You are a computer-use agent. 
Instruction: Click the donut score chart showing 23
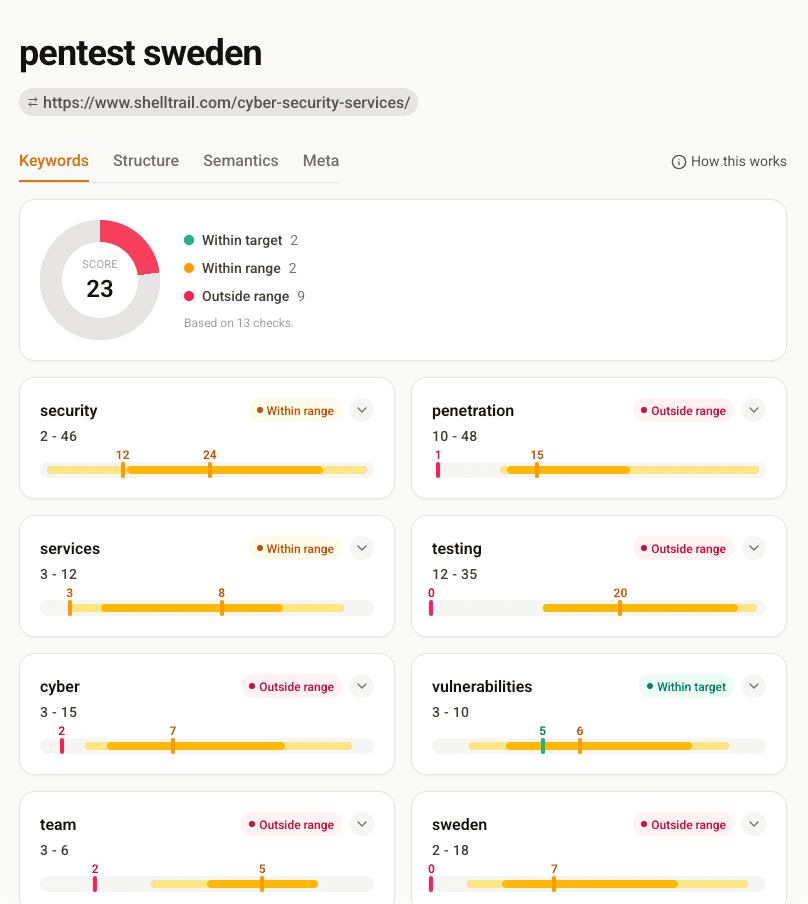click(100, 280)
